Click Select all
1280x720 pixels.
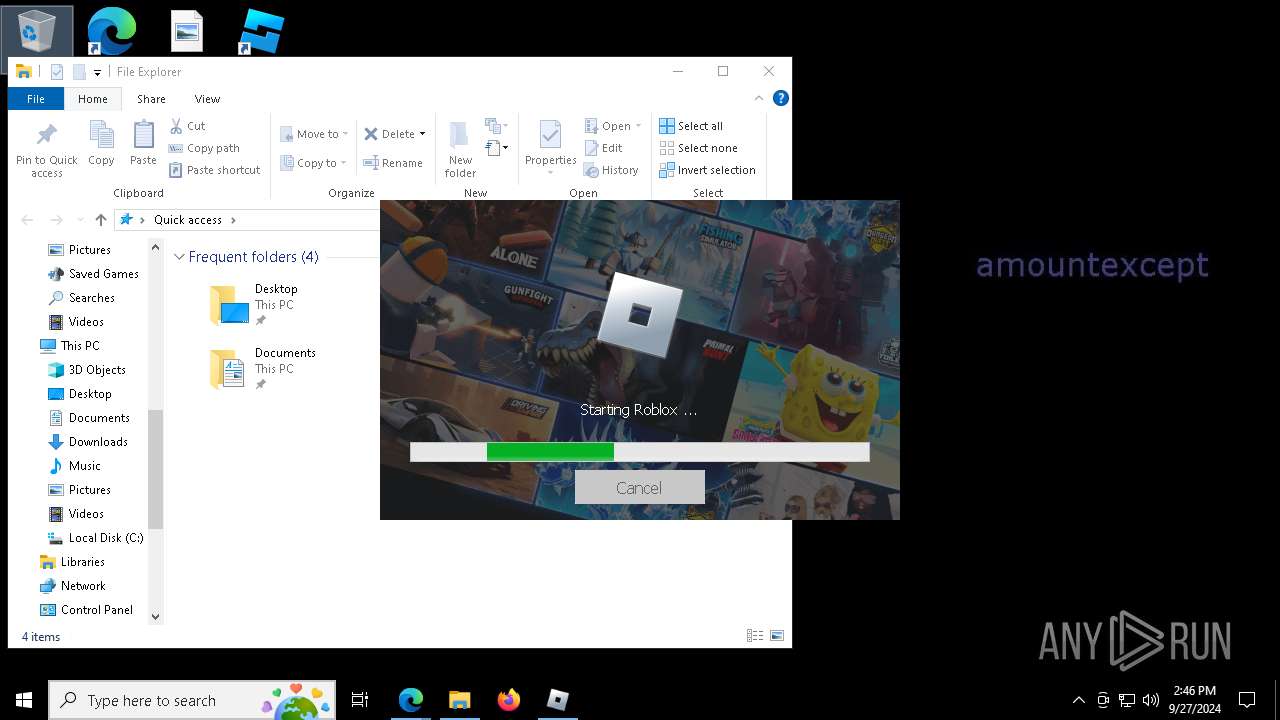[x=691, y=126]
